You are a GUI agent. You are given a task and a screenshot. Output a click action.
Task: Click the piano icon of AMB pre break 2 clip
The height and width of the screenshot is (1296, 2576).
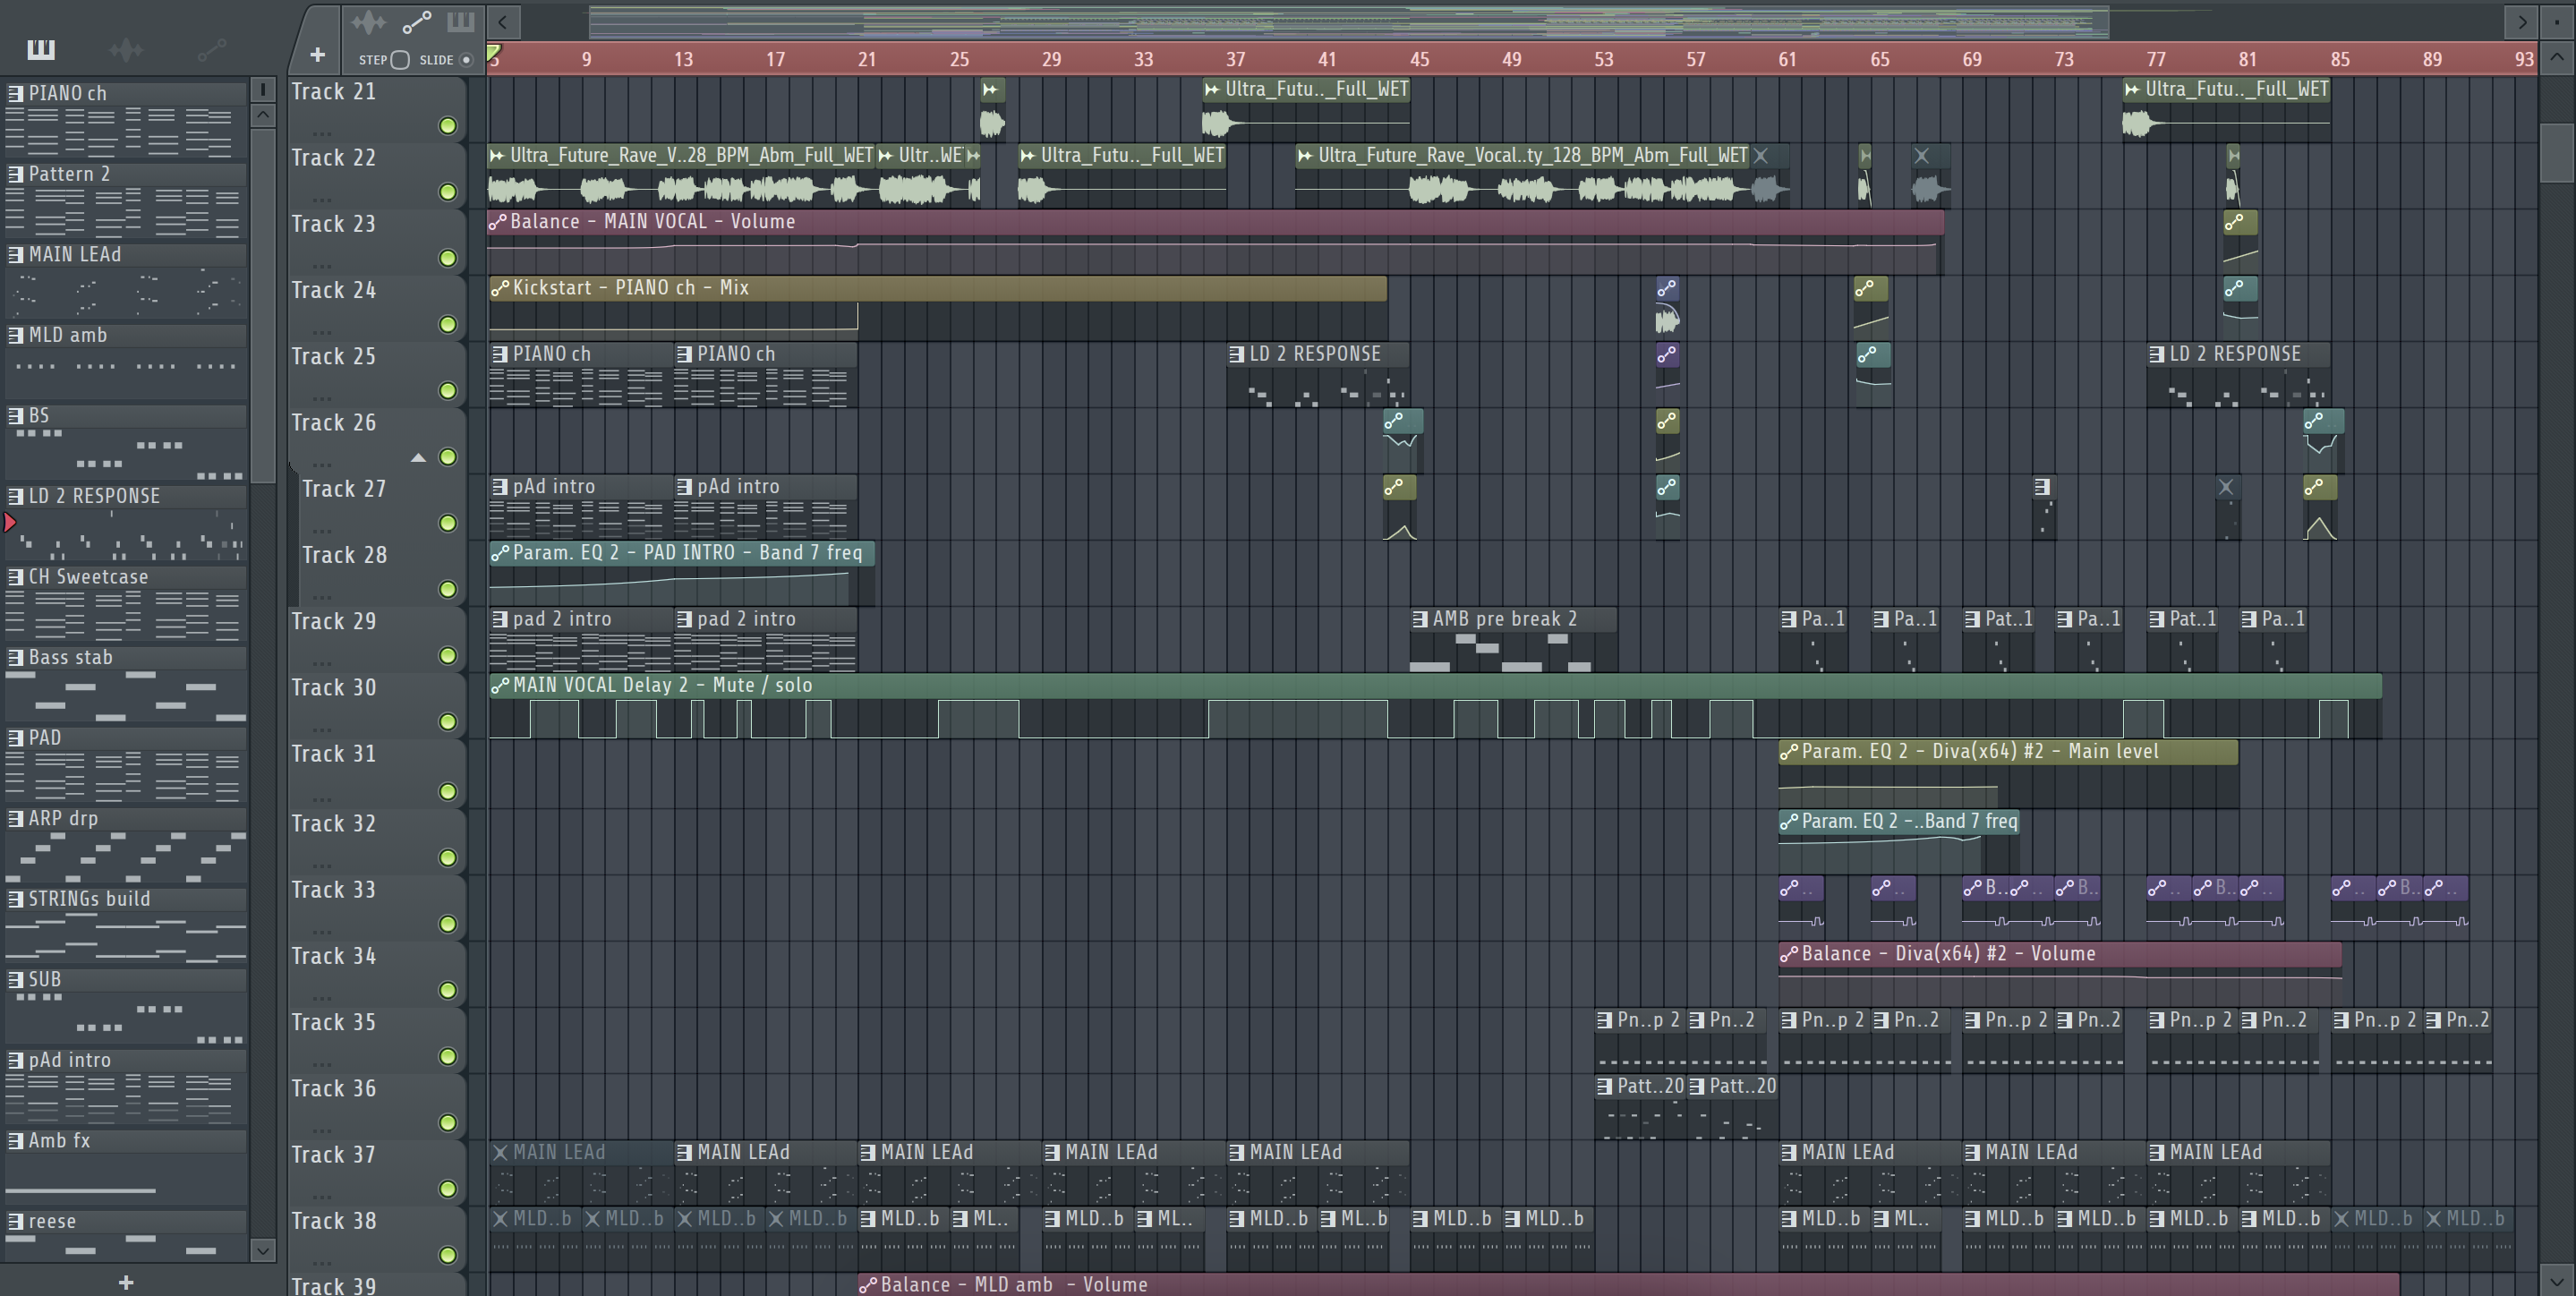(1420, 620)
